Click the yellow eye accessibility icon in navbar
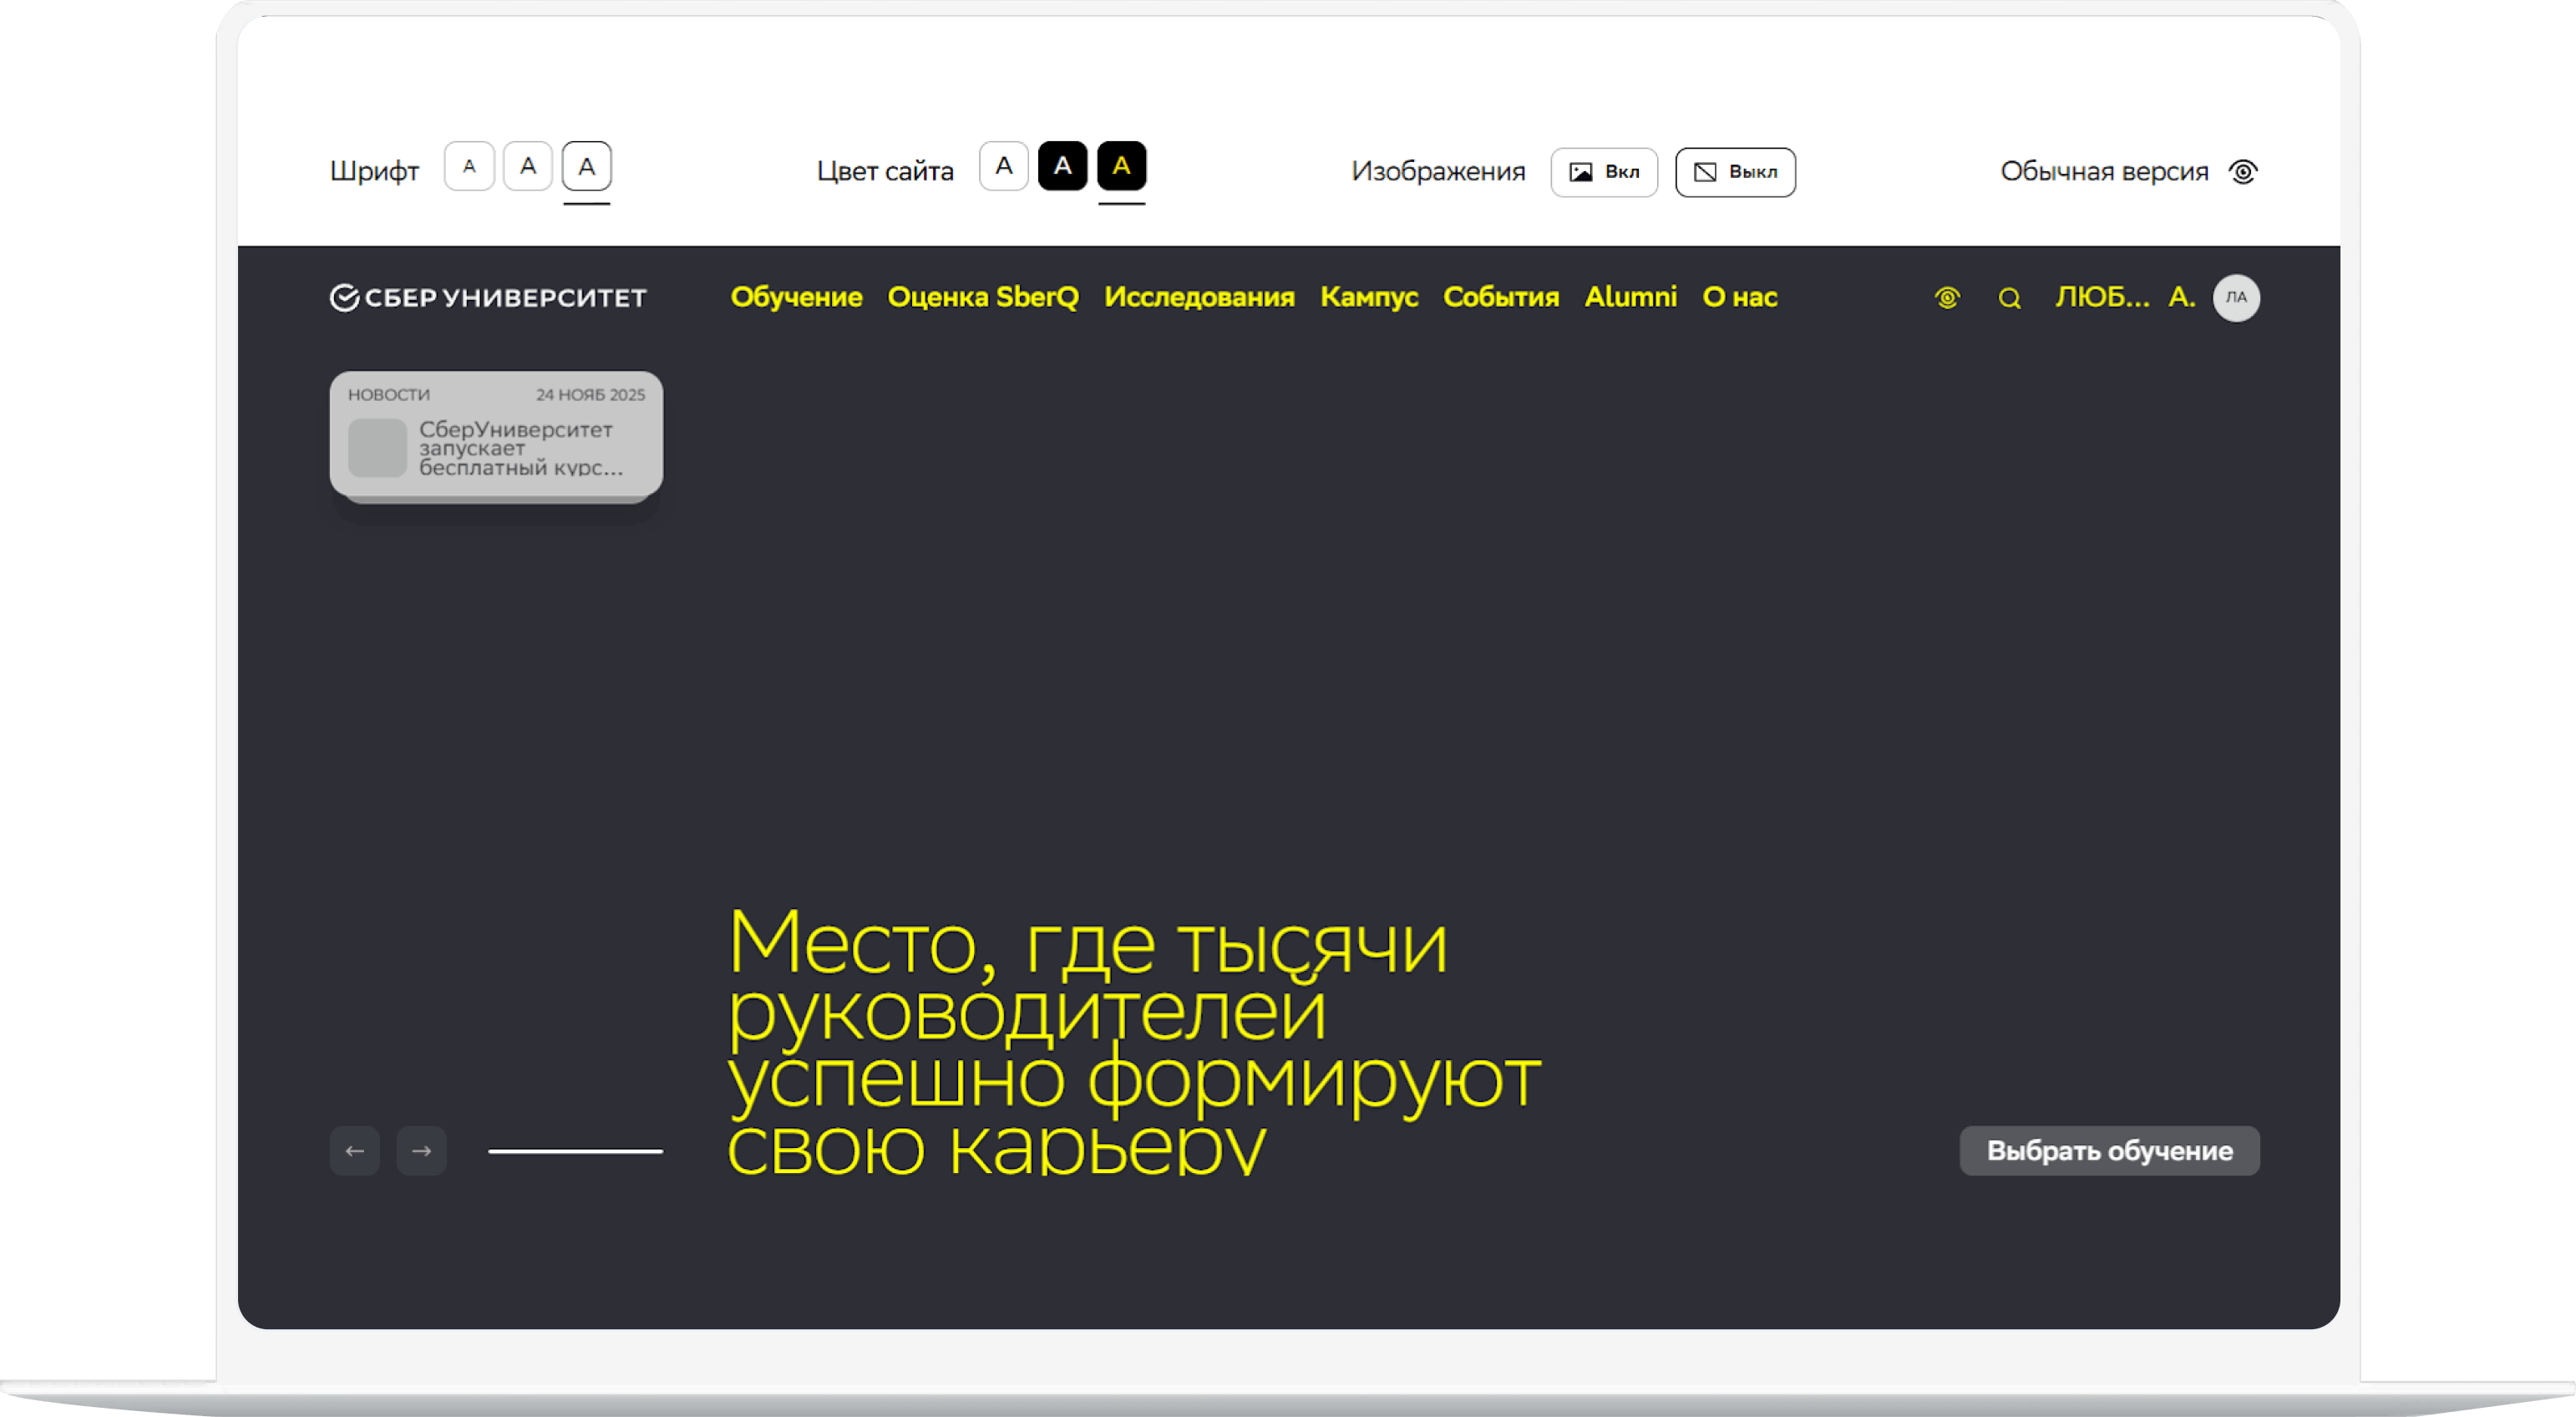This screenshot has width=2576, height=1417. (x=1946, y=298)
